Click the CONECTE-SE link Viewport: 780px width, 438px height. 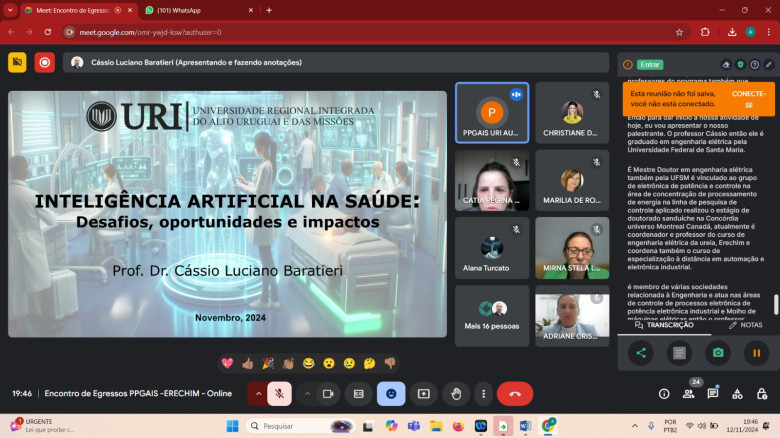tap(748, 99)
